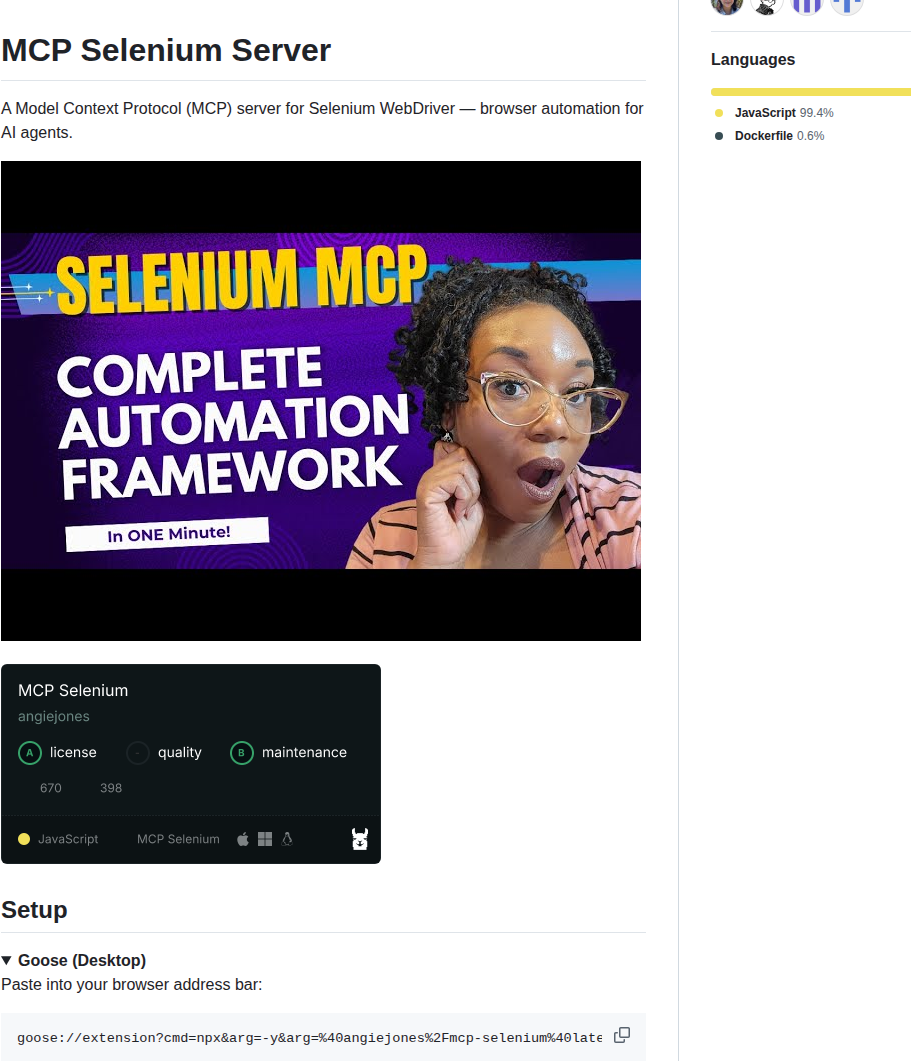Copy the goose:// extension command

point(621,1035)
